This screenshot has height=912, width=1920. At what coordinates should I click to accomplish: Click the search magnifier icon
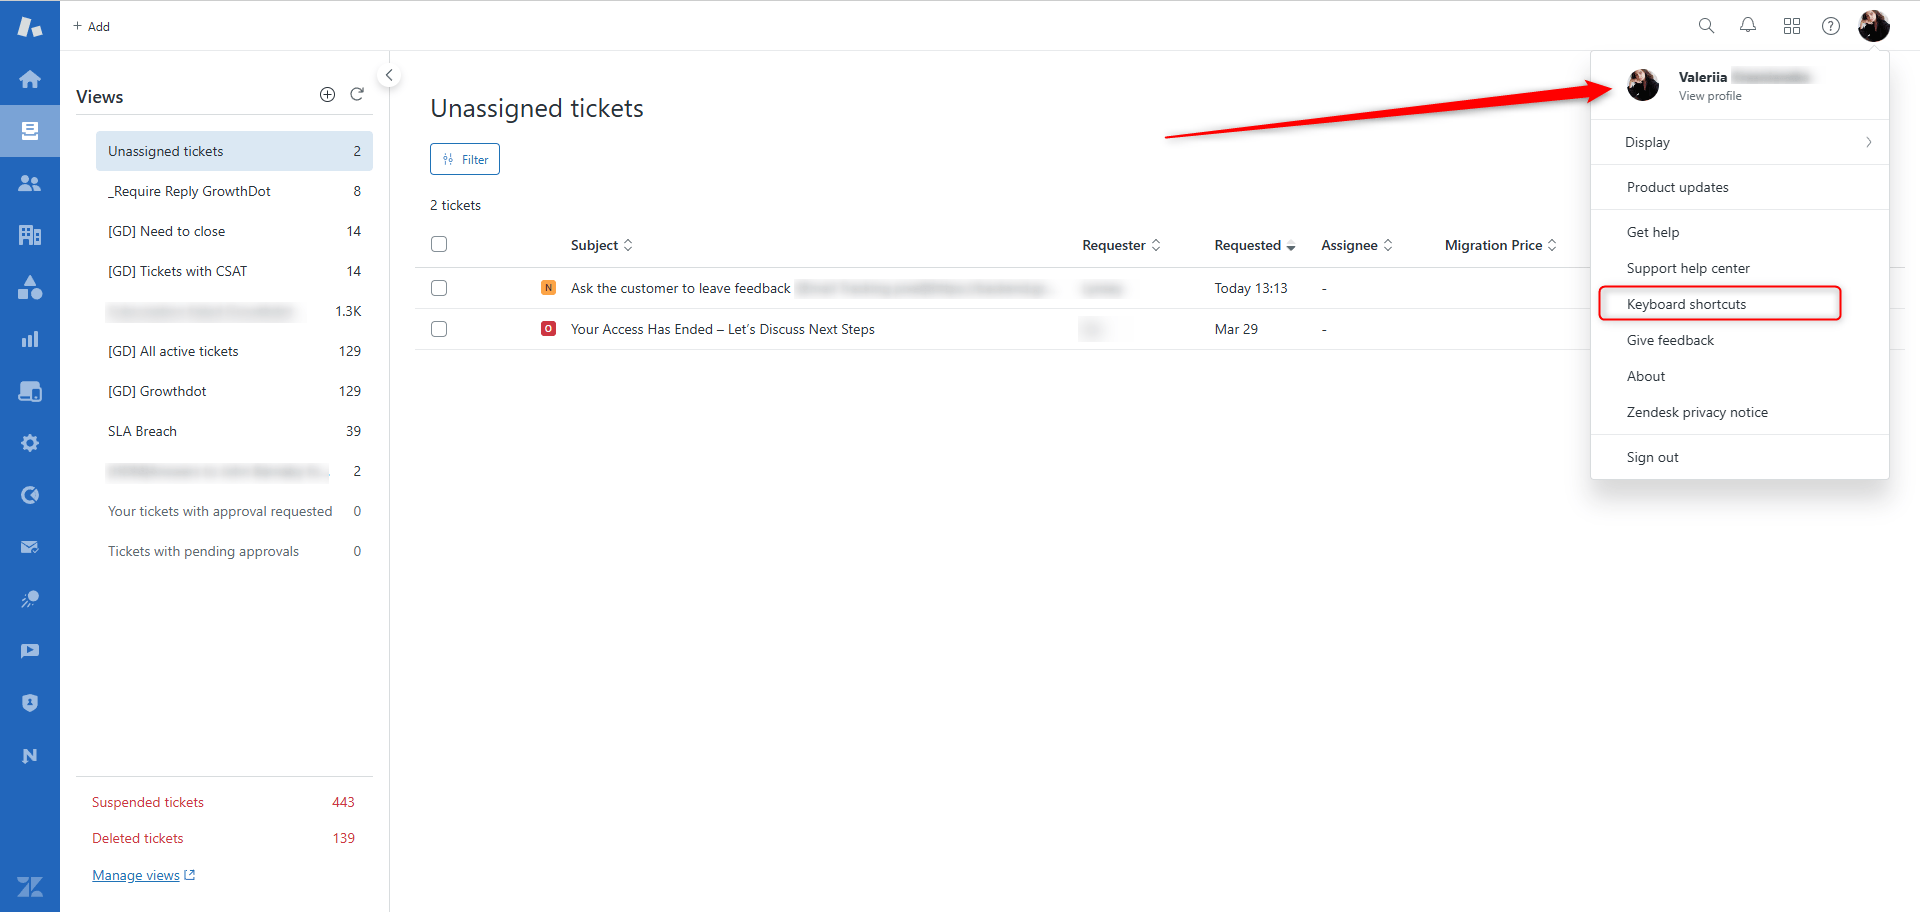[1706, 26]
